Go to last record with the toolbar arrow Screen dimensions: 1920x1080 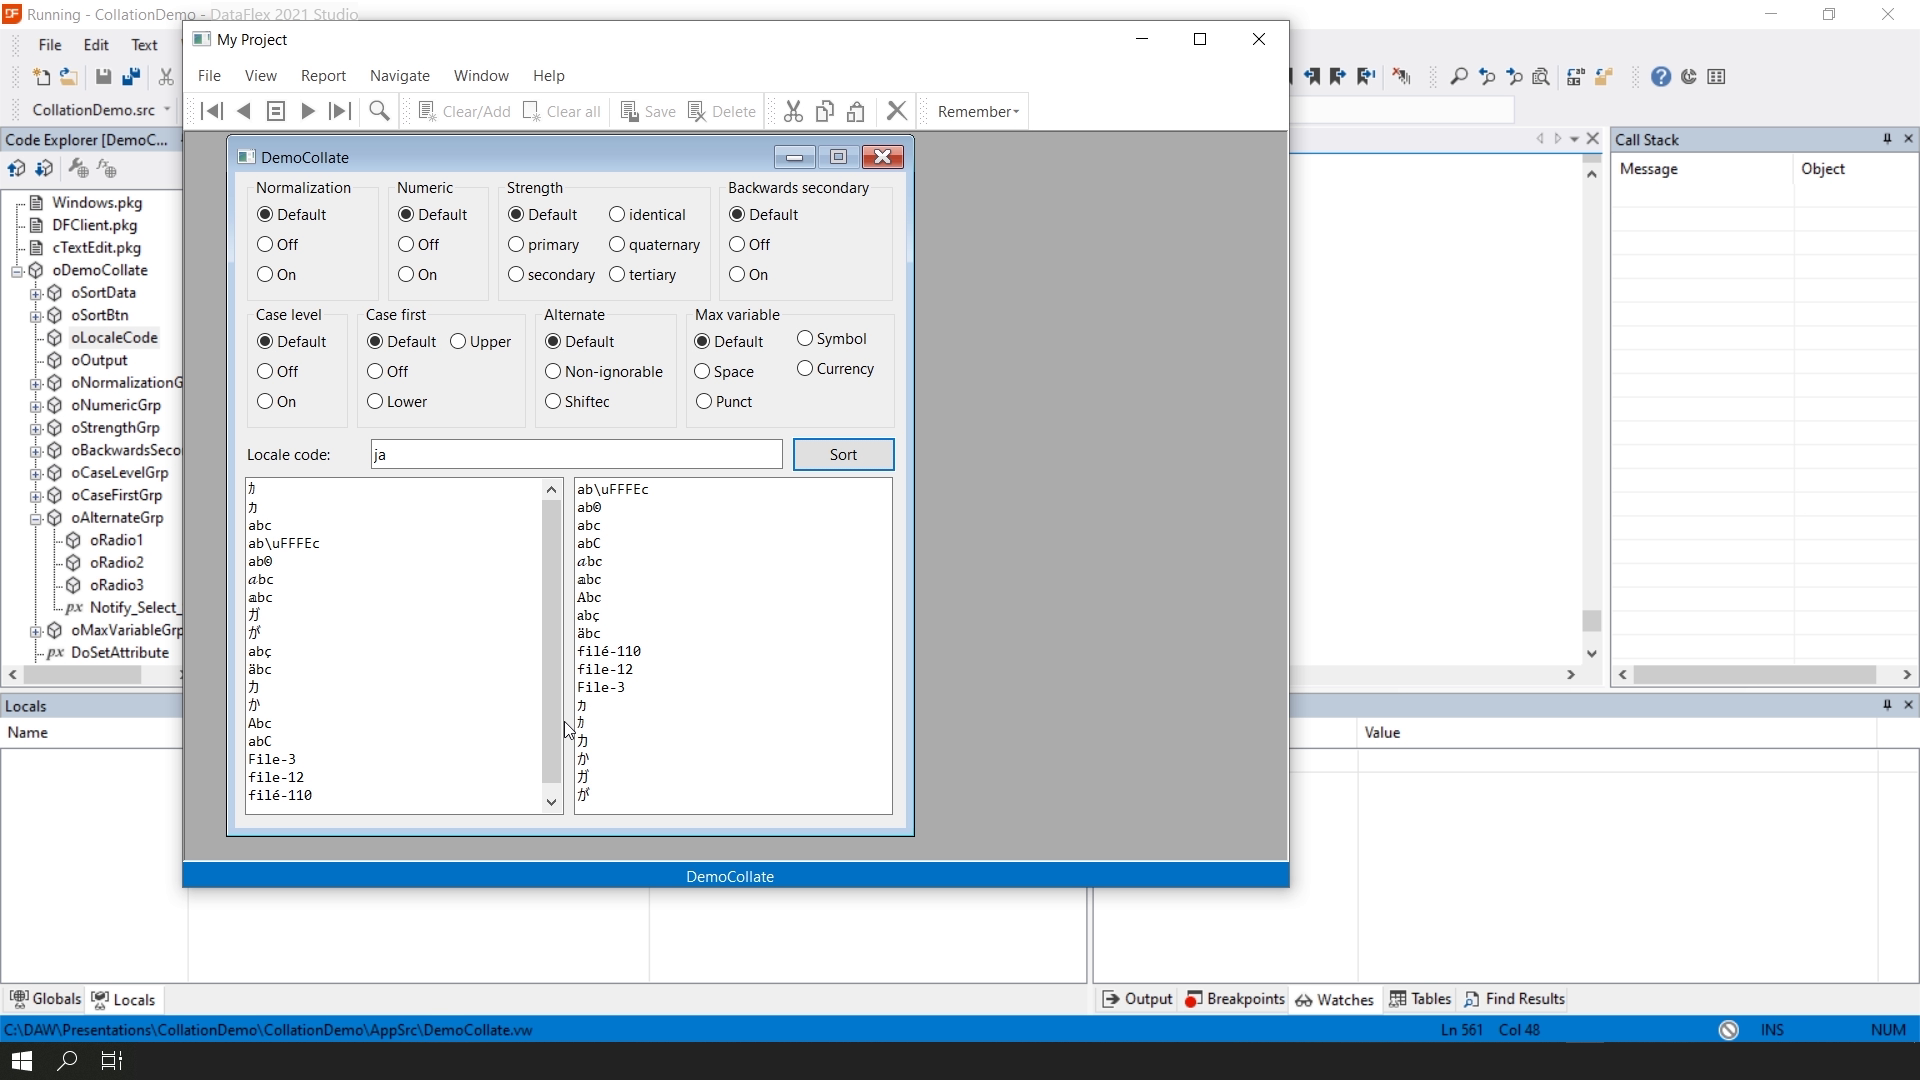(340, 111)
